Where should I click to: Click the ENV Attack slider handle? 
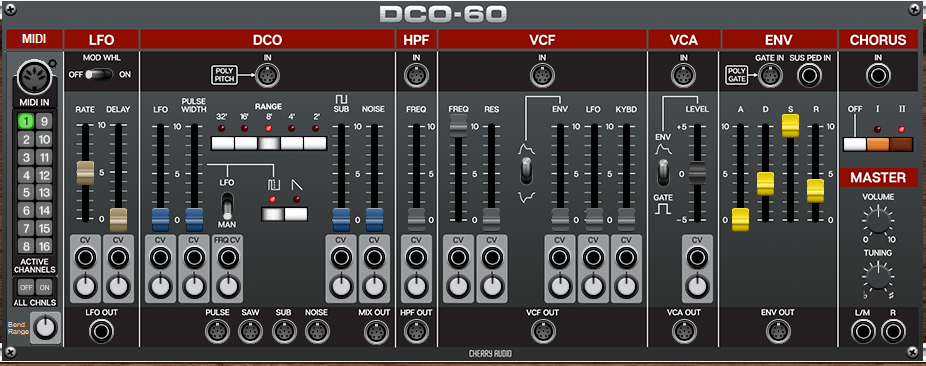[740, 220]
